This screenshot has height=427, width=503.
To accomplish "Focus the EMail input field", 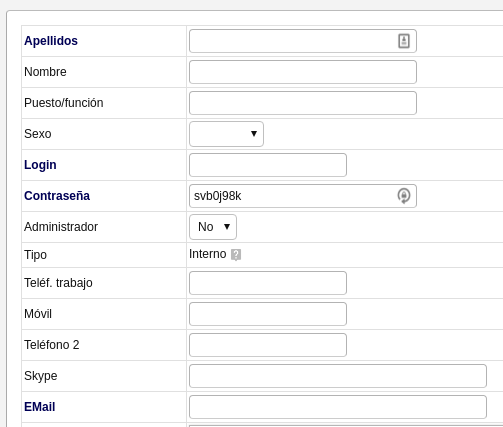I will click(338, 407).
